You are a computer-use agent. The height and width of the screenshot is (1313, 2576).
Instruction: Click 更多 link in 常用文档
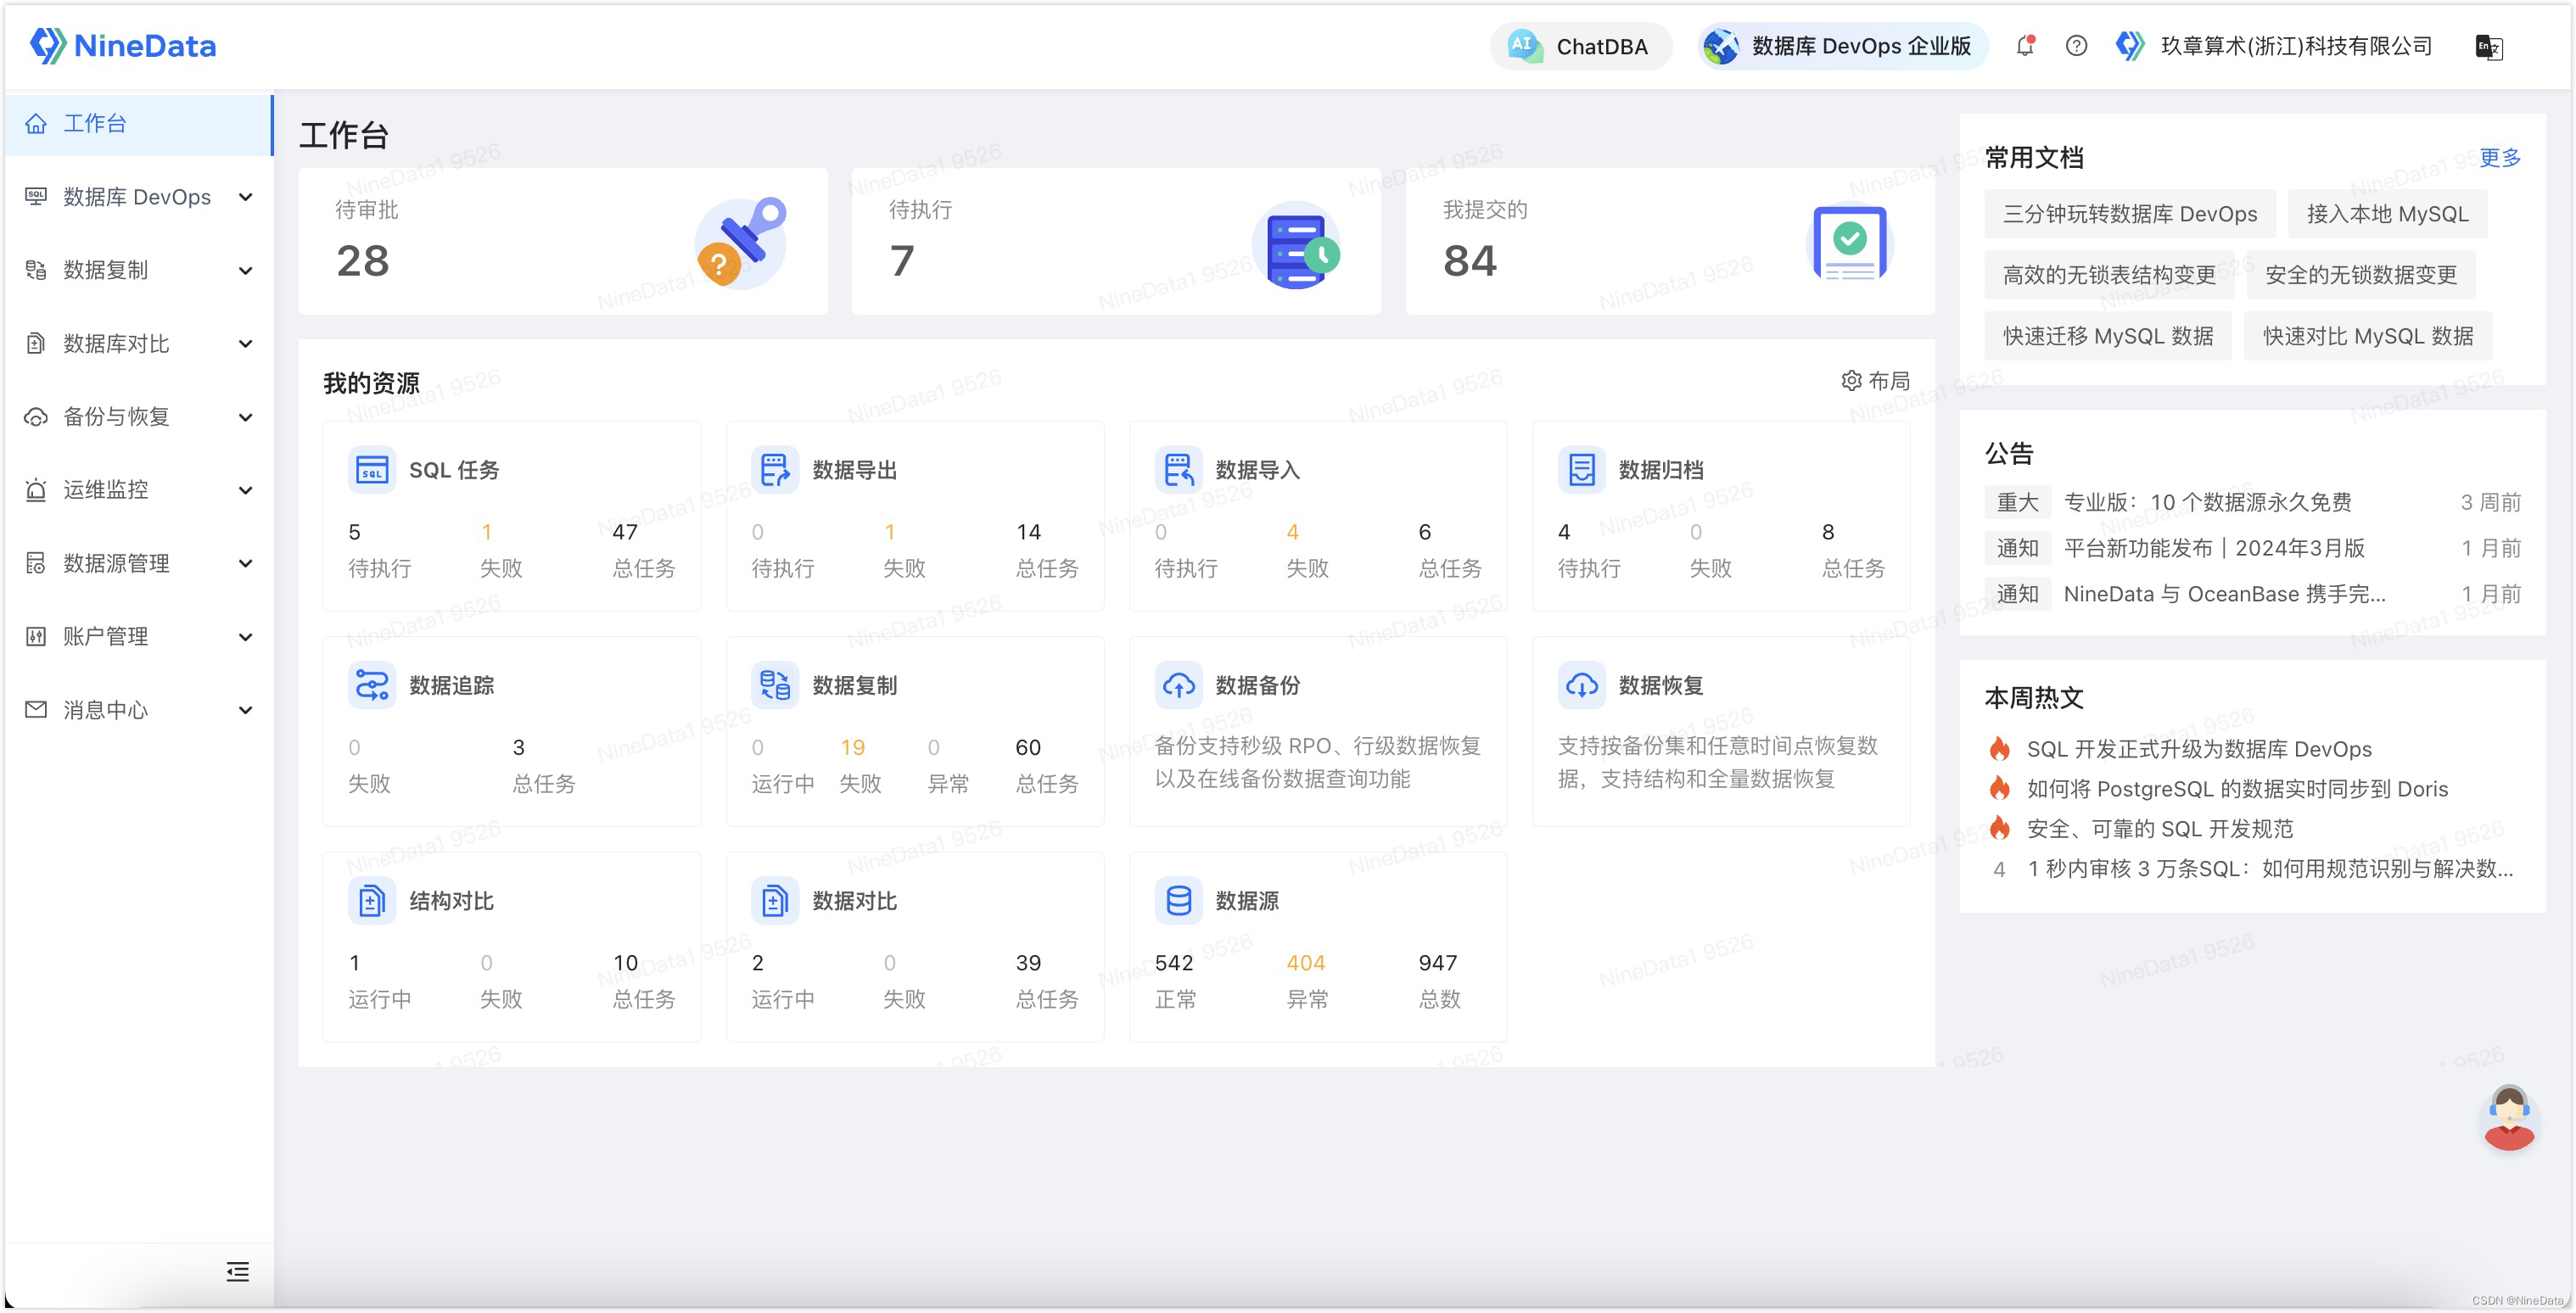coord(2499,157)
